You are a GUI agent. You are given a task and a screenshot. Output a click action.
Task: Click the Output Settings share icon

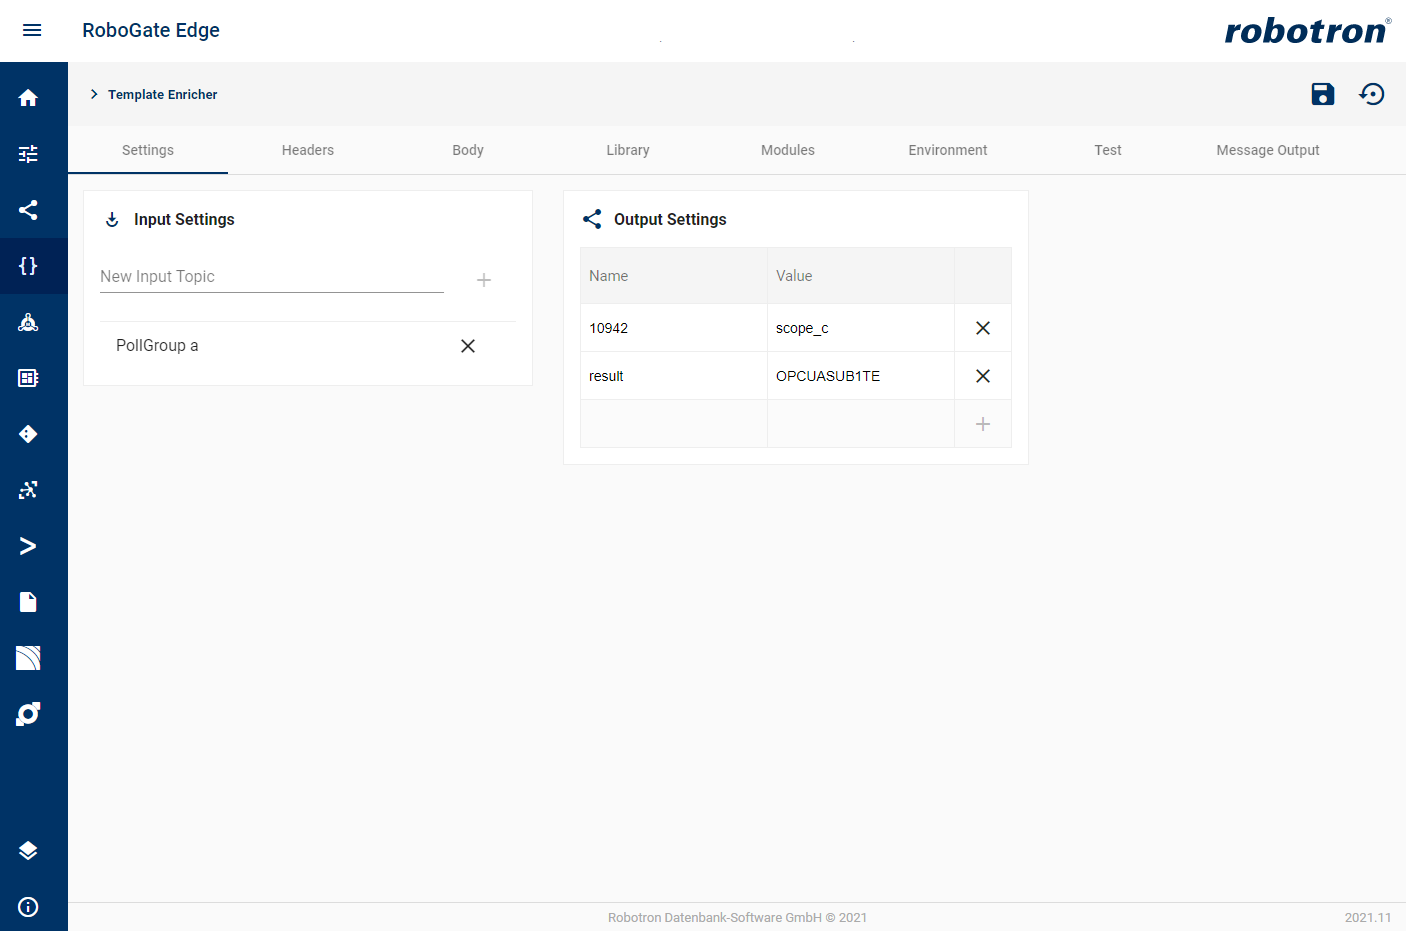pos(592,219)
